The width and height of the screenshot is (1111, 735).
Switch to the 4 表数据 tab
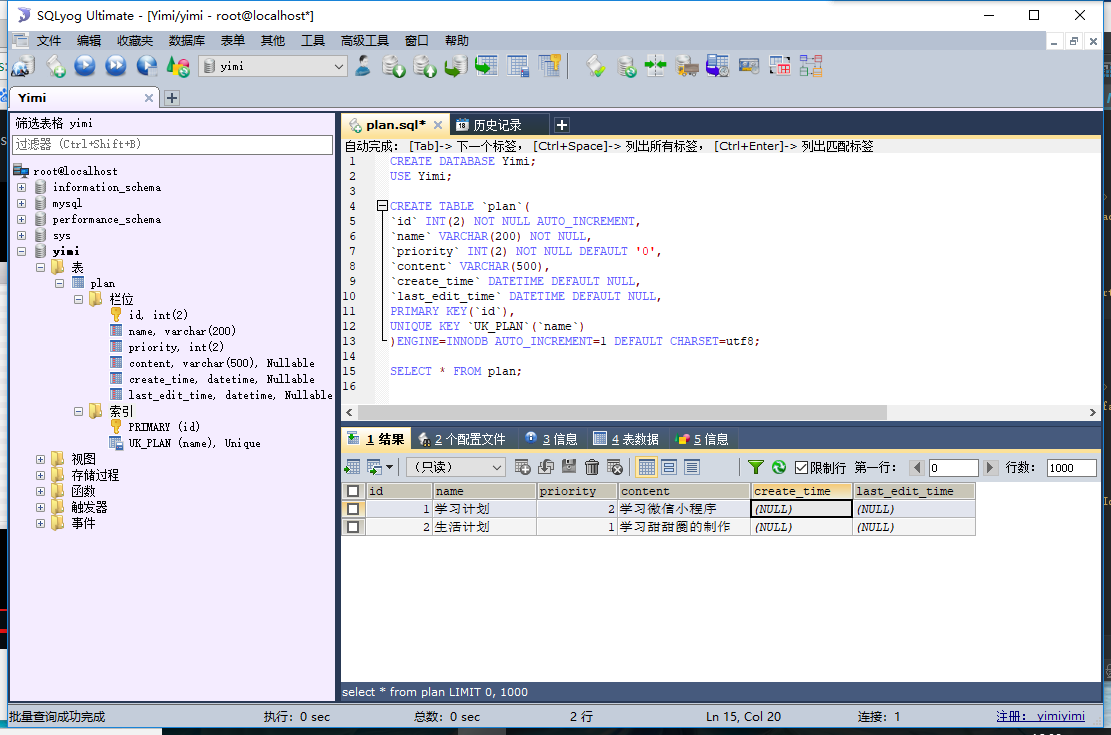626,439
